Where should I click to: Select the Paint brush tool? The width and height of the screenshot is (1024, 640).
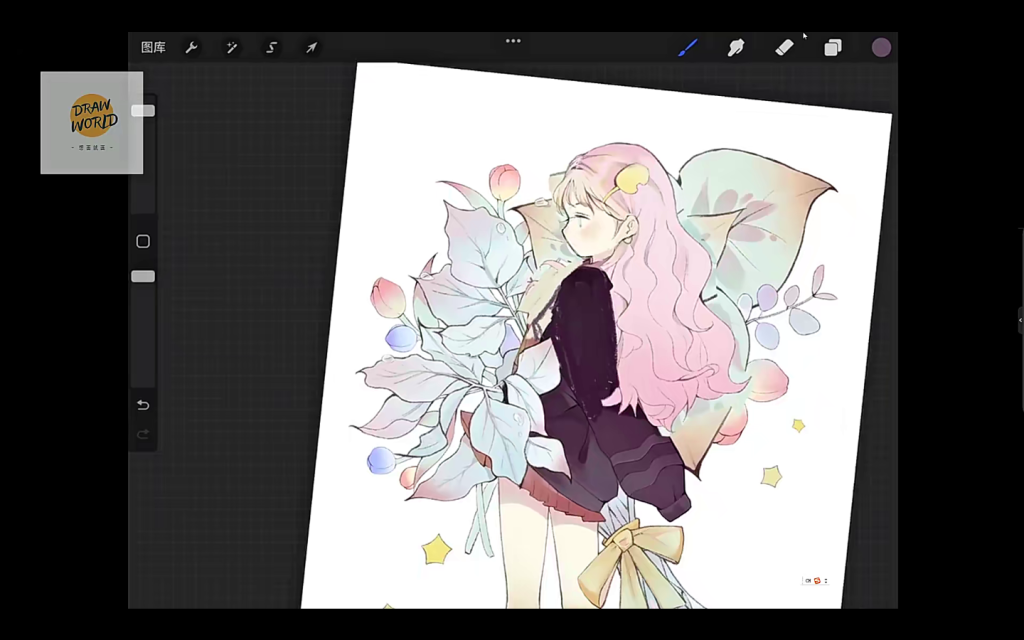point(688,47)
